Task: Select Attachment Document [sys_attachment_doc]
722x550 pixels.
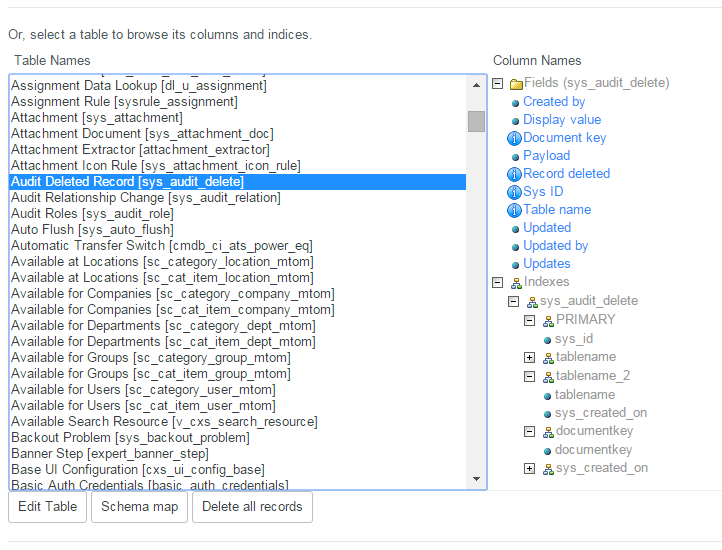Action: point(238,134)
